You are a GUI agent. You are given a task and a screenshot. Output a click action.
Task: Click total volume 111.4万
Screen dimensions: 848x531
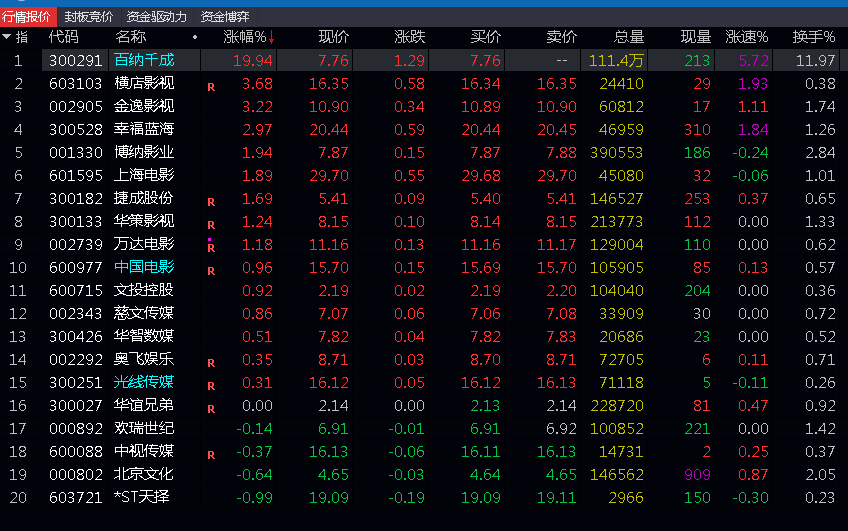click(616, 61)
